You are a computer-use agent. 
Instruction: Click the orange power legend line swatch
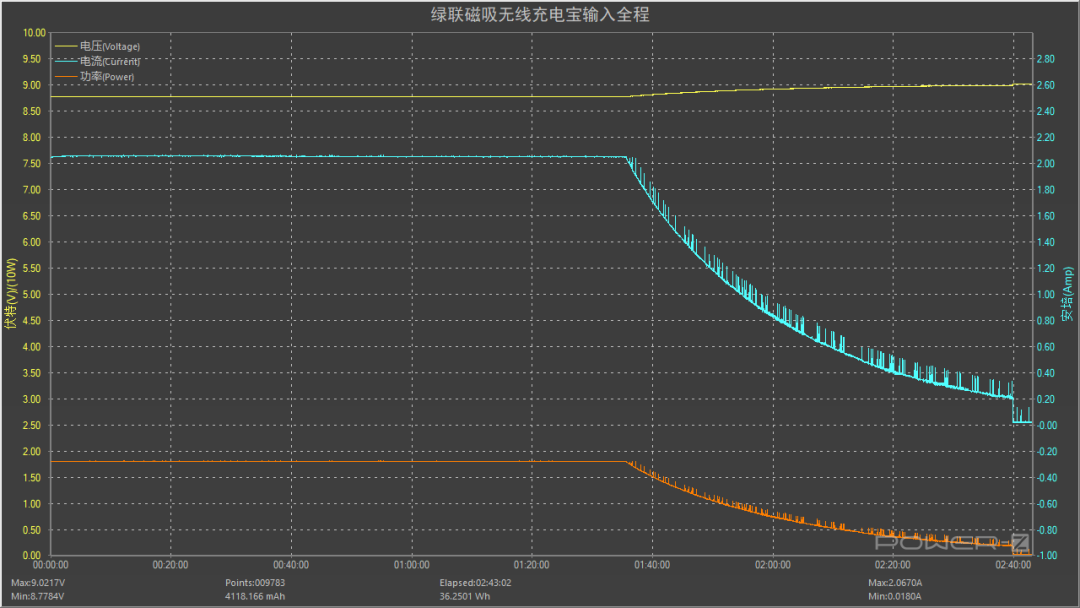[x=66, y=76]
